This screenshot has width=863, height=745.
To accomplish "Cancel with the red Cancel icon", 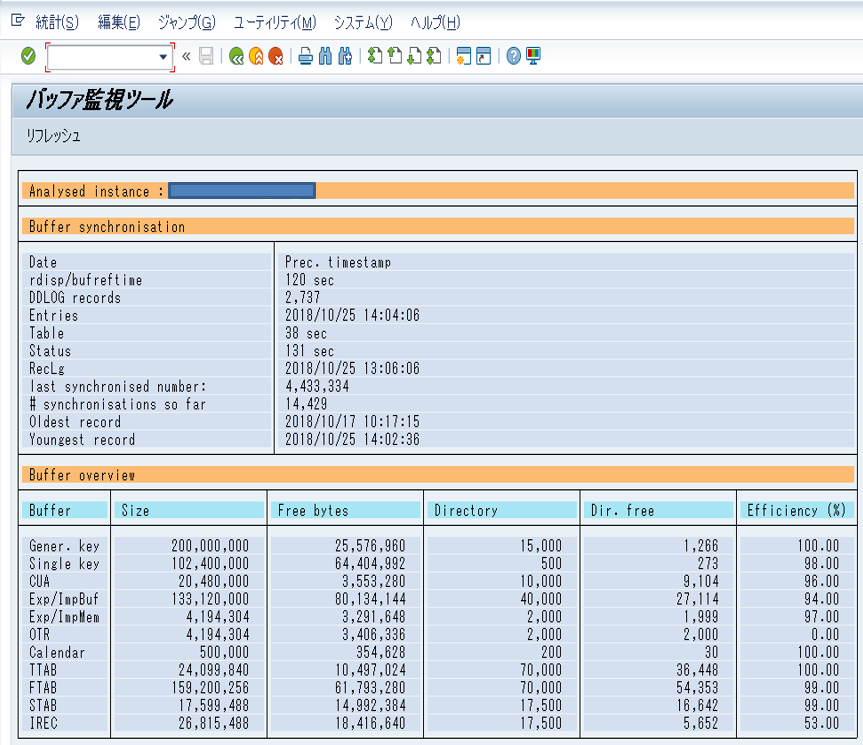I will click(x=276, y=56).
